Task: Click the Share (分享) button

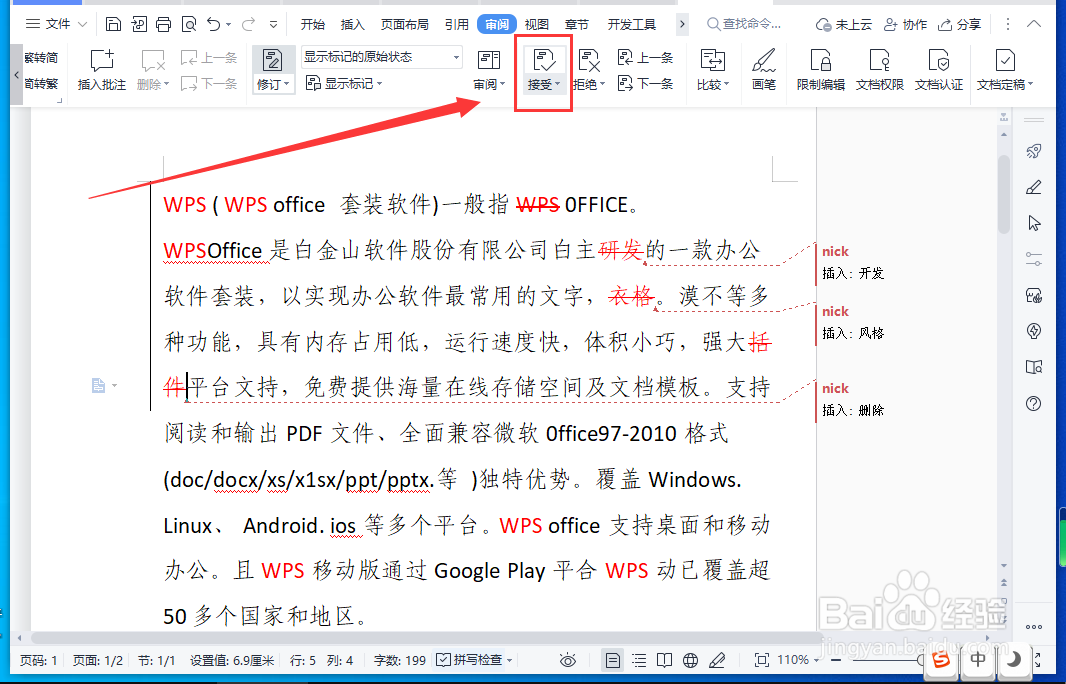Action: 959,24
